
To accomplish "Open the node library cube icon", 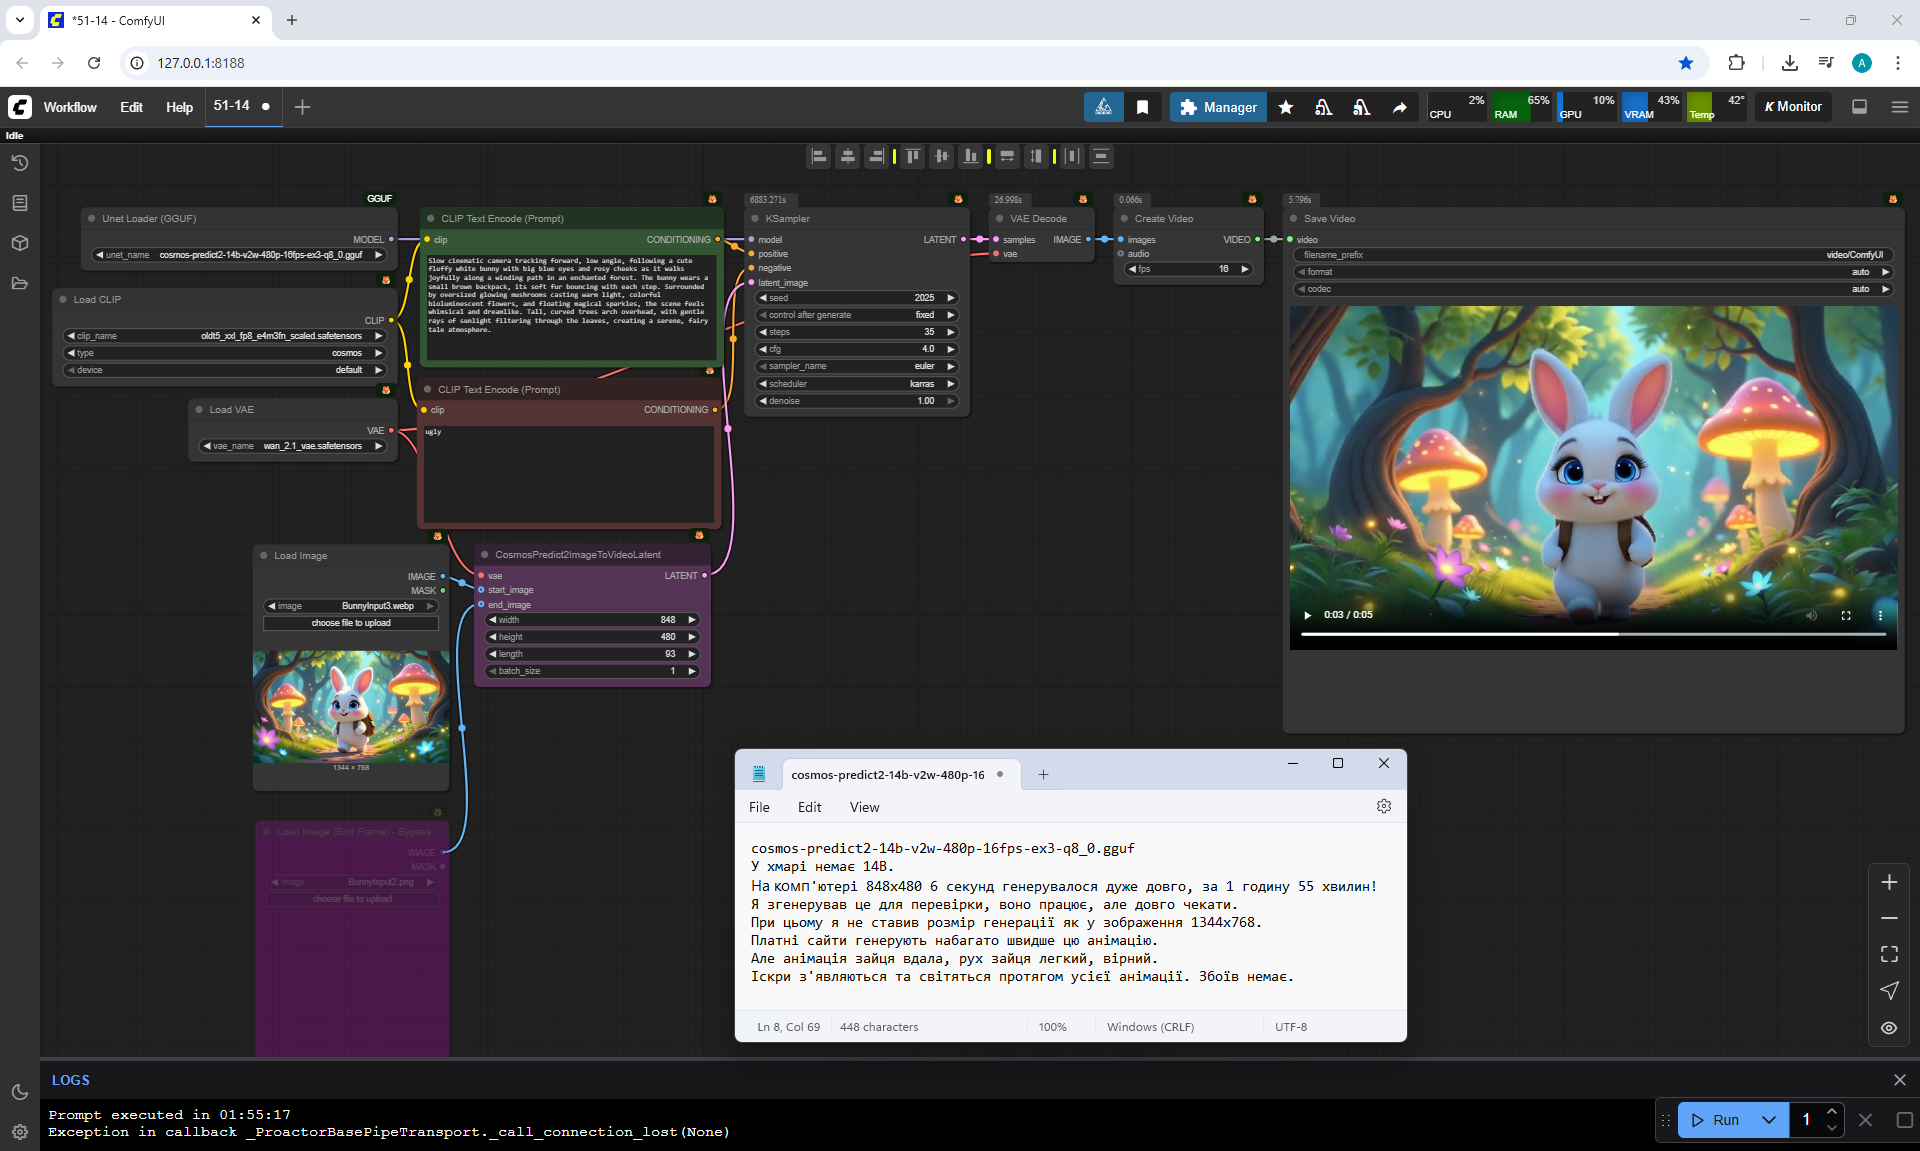I will (19, 243).
